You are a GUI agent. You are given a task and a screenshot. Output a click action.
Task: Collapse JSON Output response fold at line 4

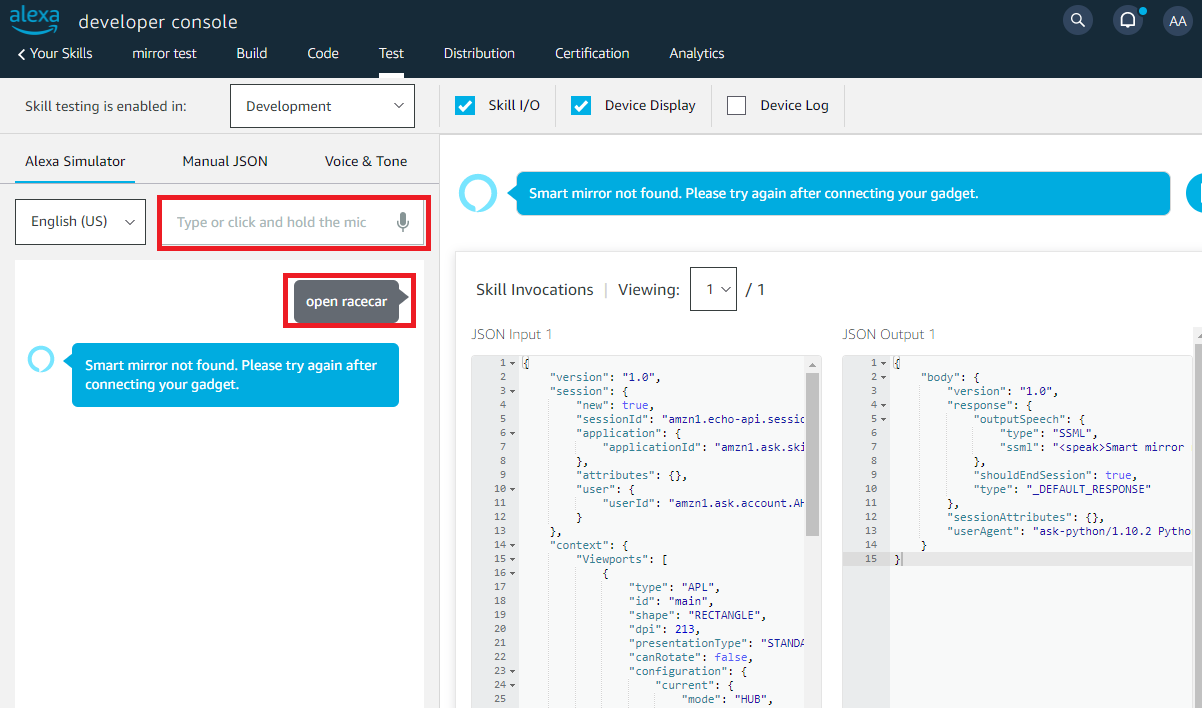[884, 405]
